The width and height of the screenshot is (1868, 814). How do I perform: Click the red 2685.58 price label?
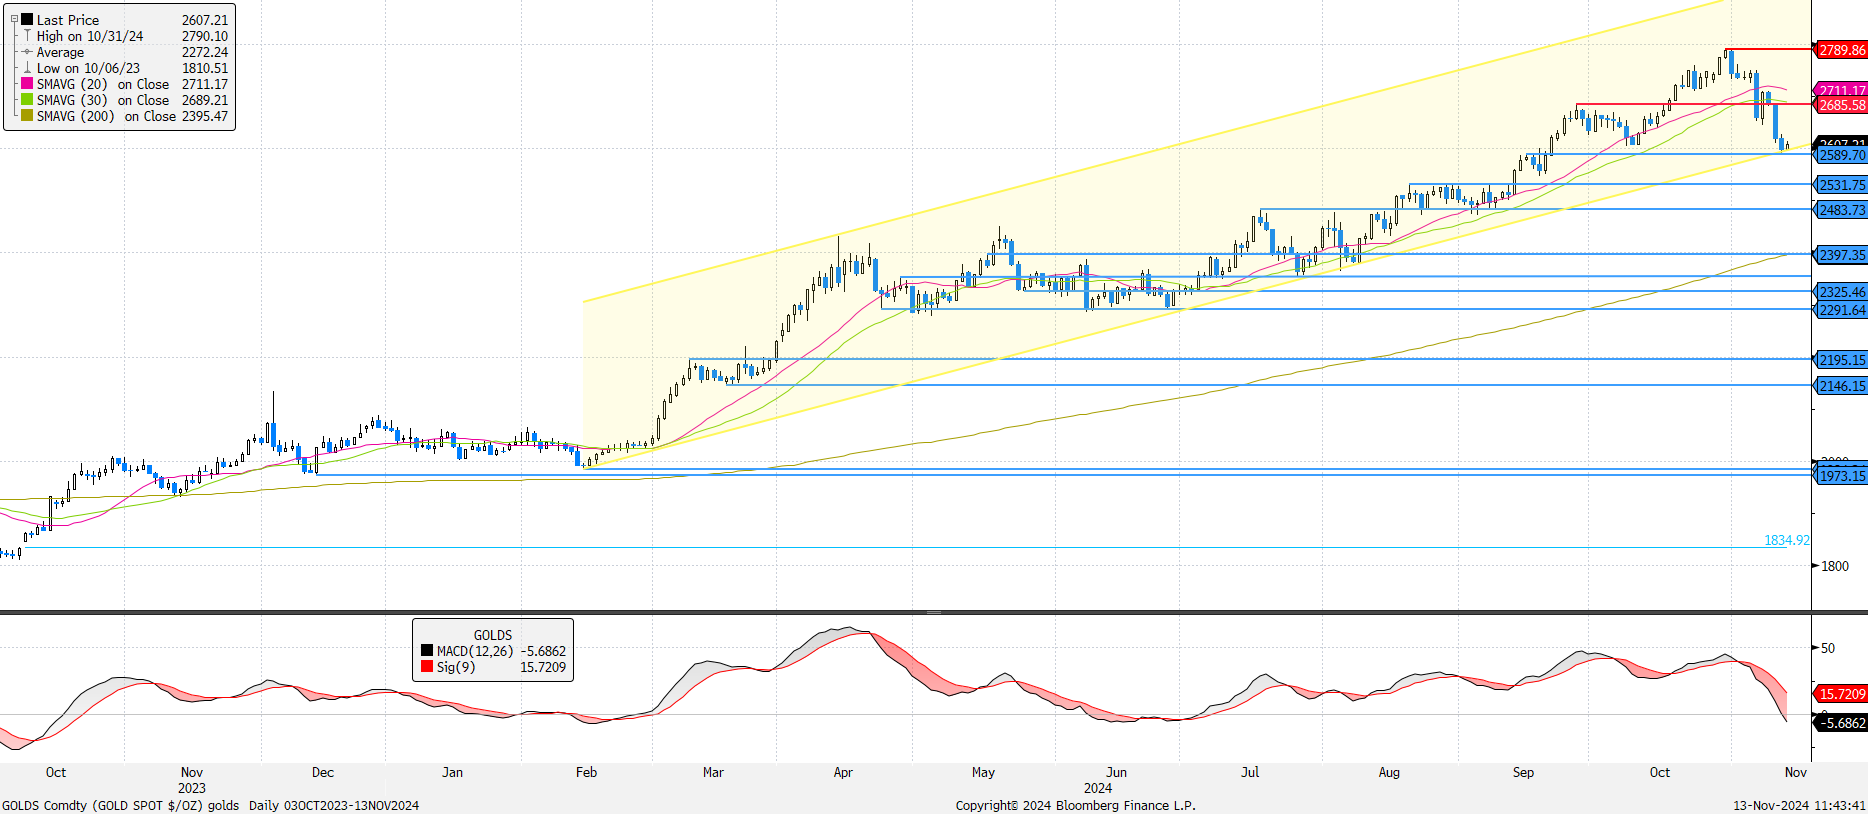[1841, 105]
